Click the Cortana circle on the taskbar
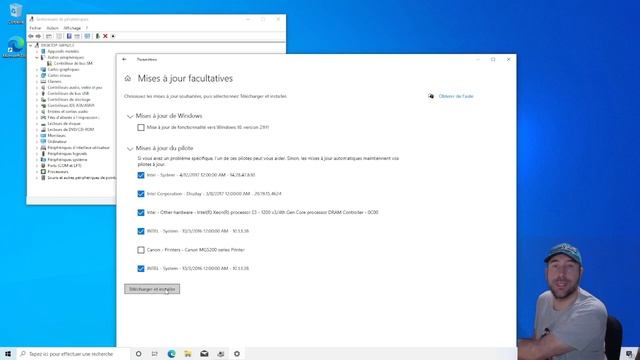Image resolution: width=640 pixels, height=360 pixels. [138, 354]
